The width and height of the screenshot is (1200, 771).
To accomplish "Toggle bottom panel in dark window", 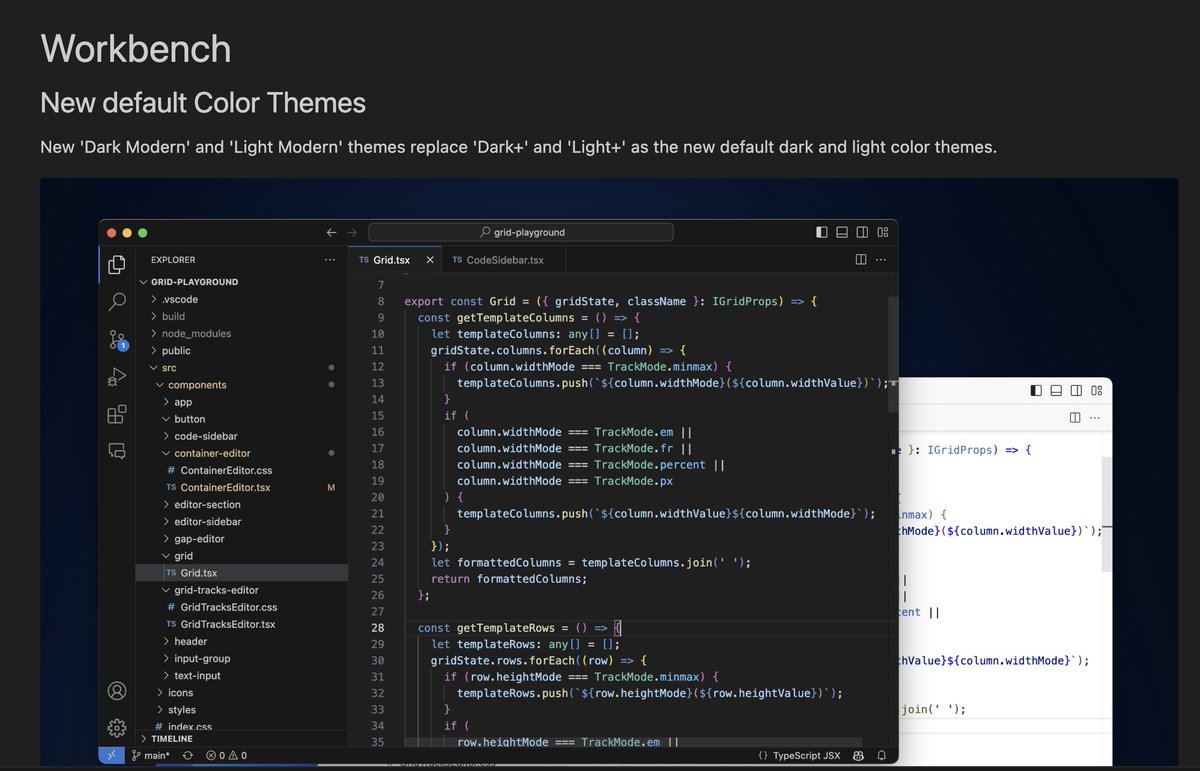I will tap(842, 232).
